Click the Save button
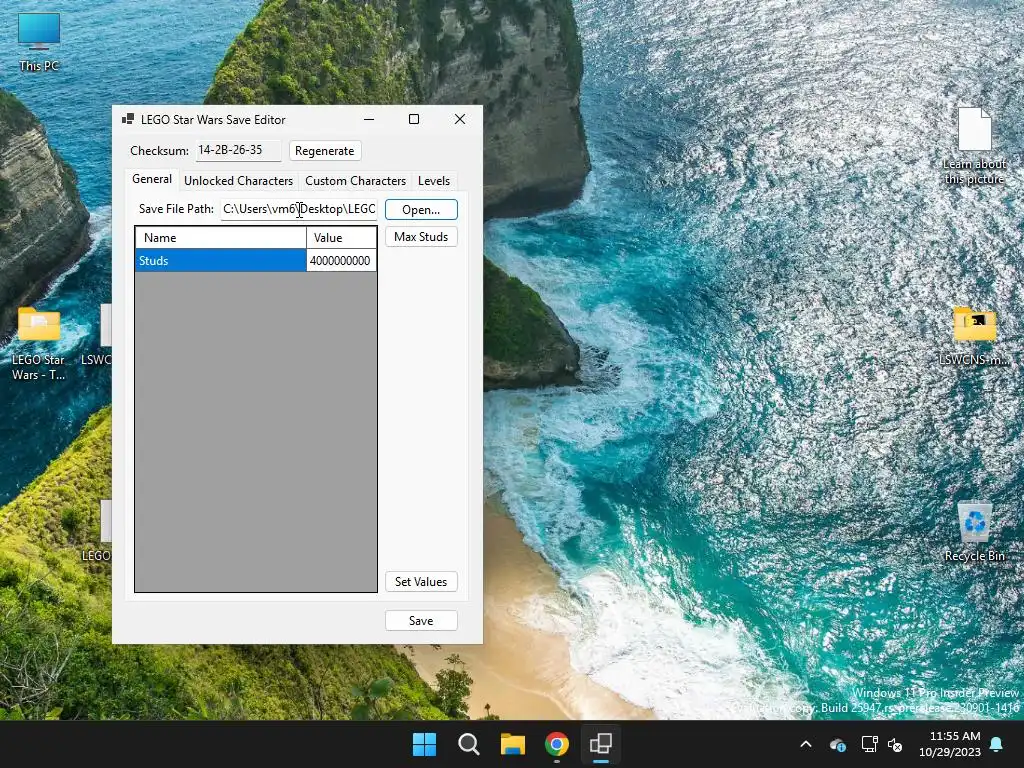The width and height of the screenshot is (1024, 768). click(421, 621)
